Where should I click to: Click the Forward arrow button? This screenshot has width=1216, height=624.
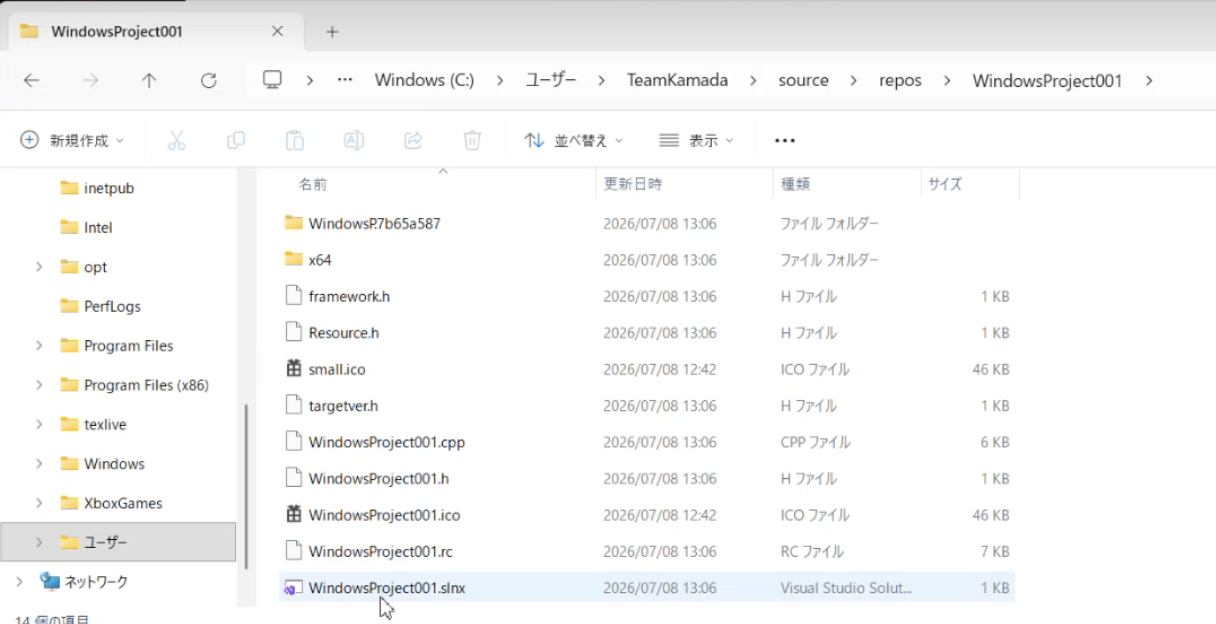click(91, 81)
